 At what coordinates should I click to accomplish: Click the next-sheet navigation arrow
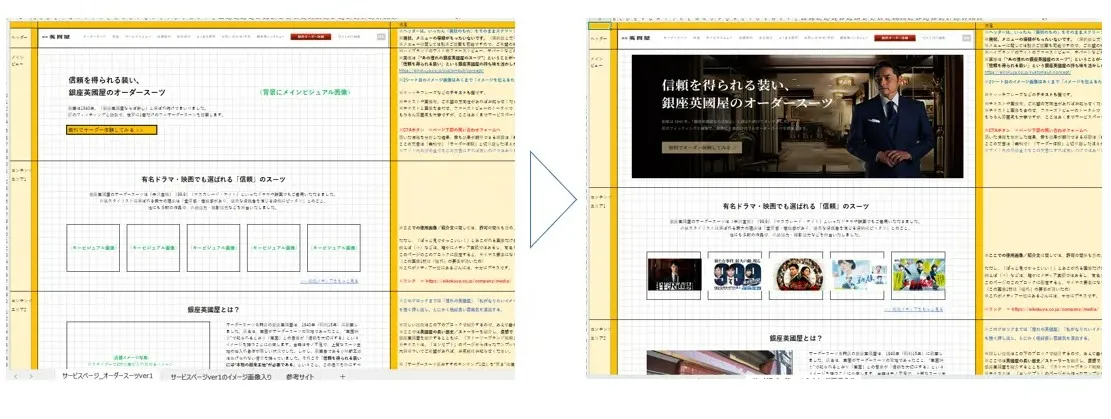pos(30,376)
